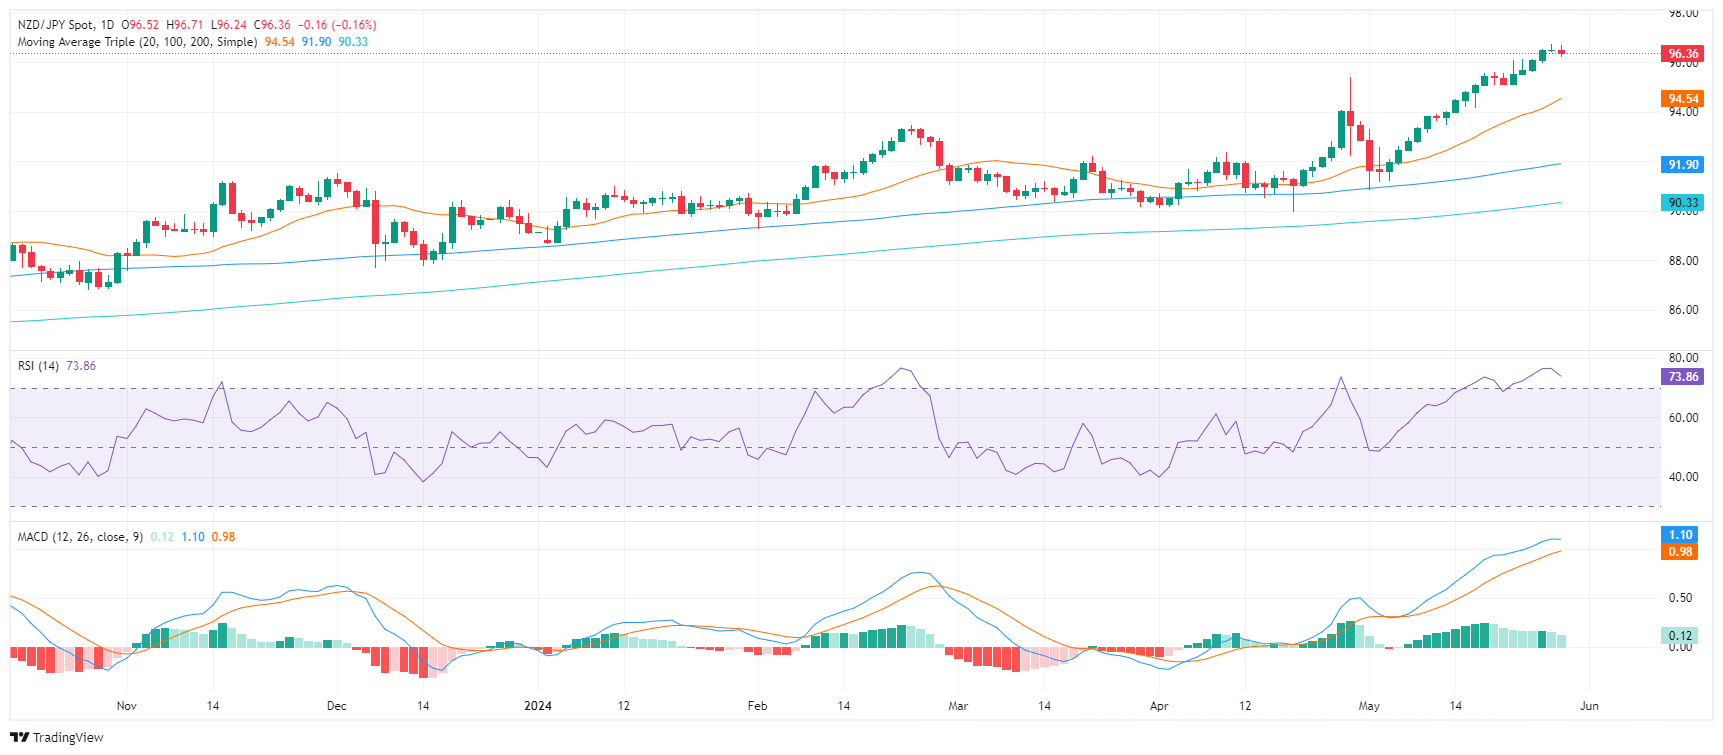Select the Jun label on time axis
This screenshot has width=1723, height=755.
pyautogui.click(x=1589, y=706)
